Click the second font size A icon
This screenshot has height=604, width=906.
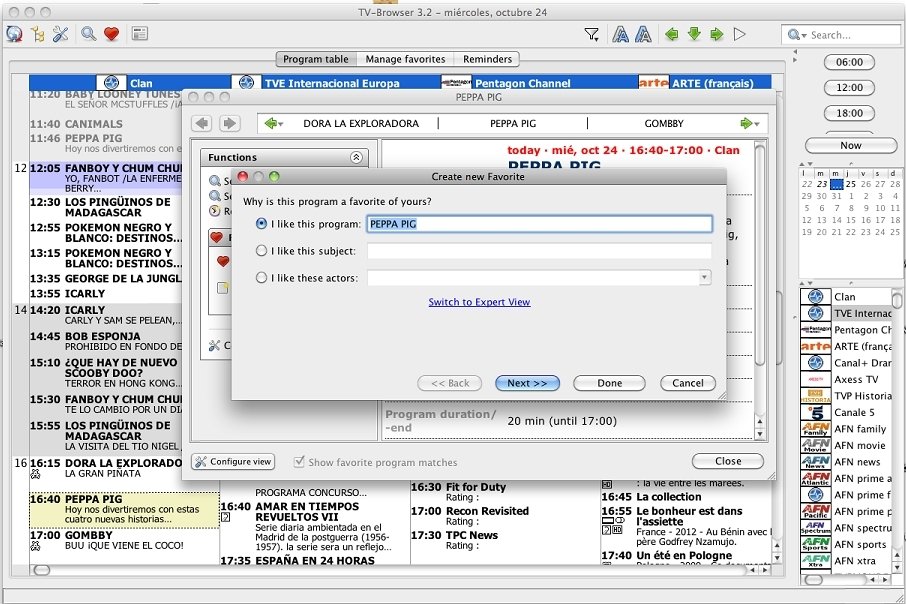point(643,35)
